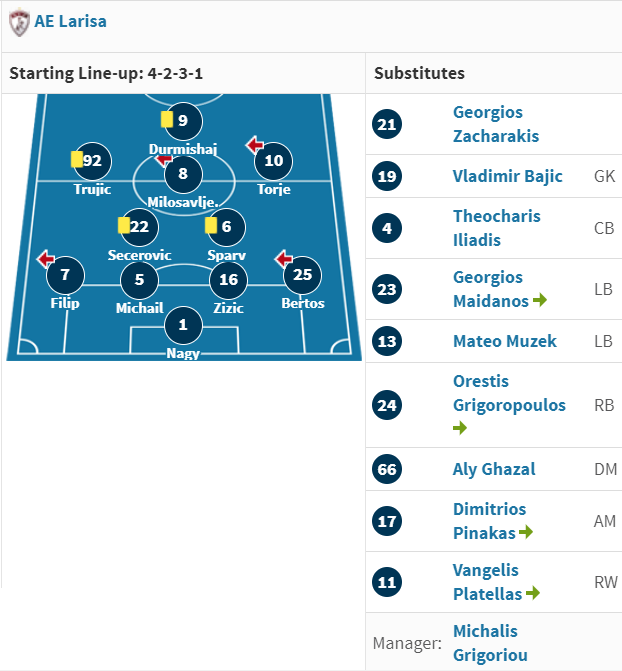Open Mateo Muzek player profile

[x=505, y=341]
